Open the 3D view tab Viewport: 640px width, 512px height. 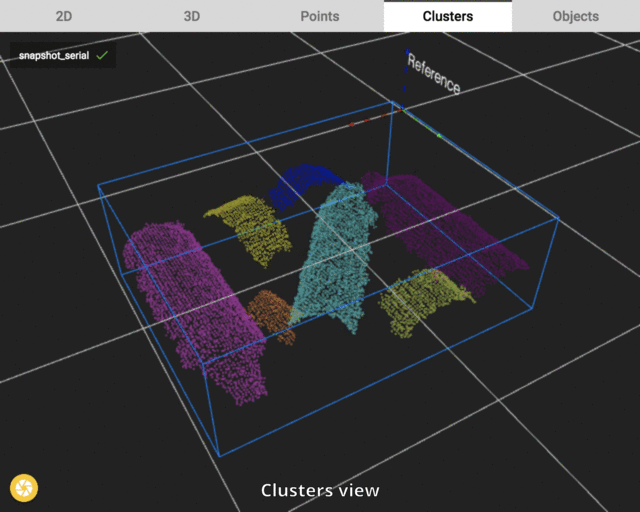coord(192,16)
